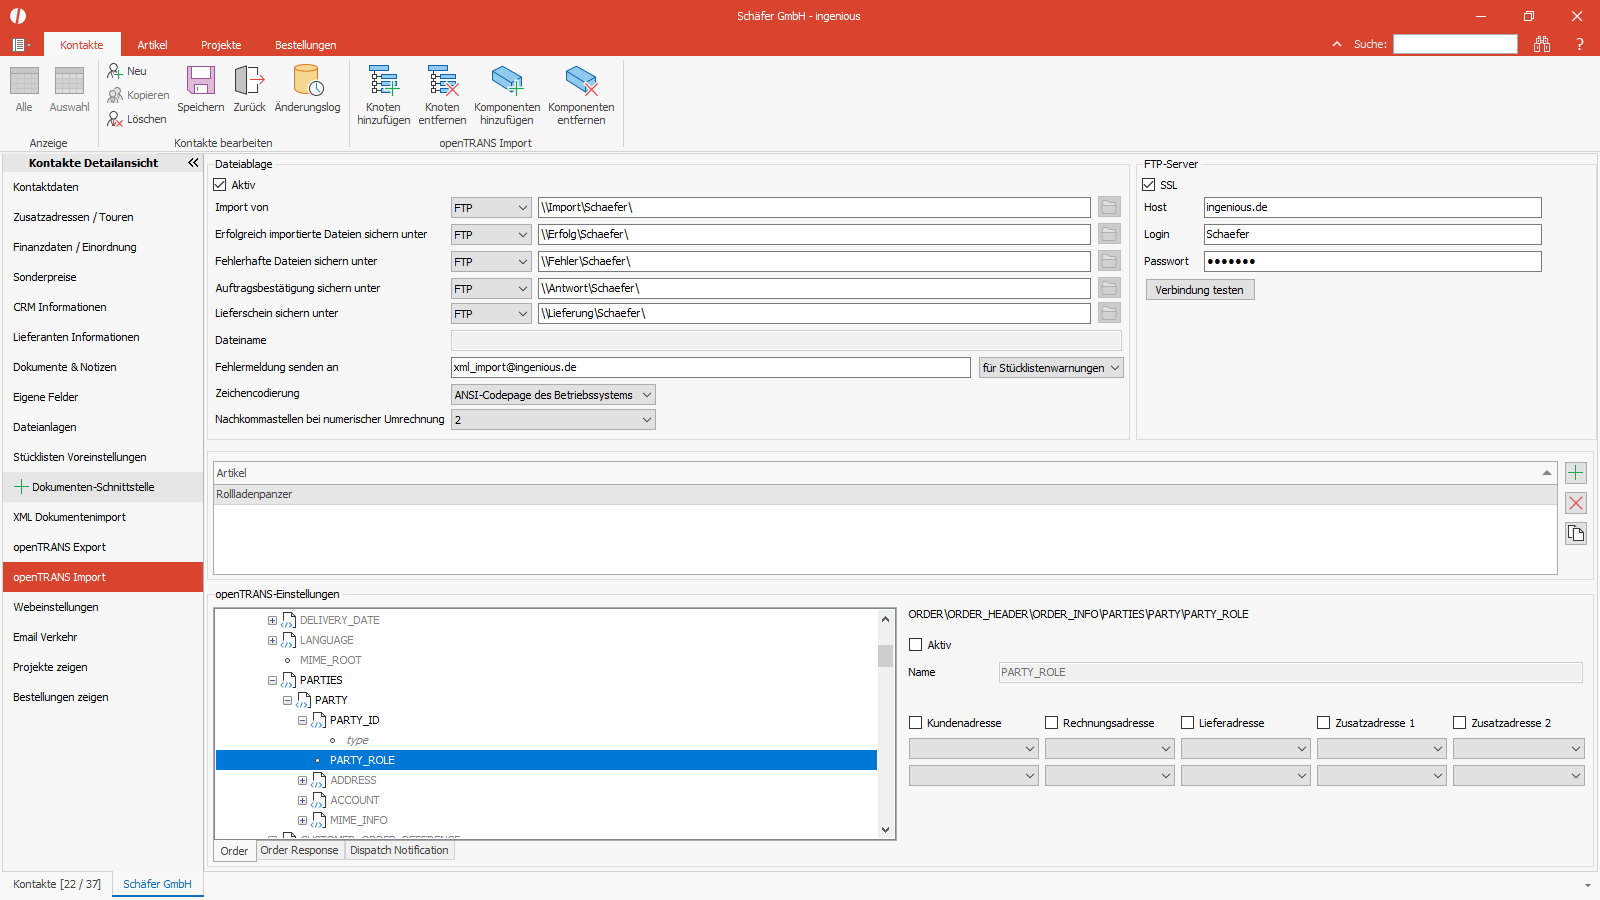The image size is (1600, 900).
Task: Click the Suche search field
Action: point(1455,44)
